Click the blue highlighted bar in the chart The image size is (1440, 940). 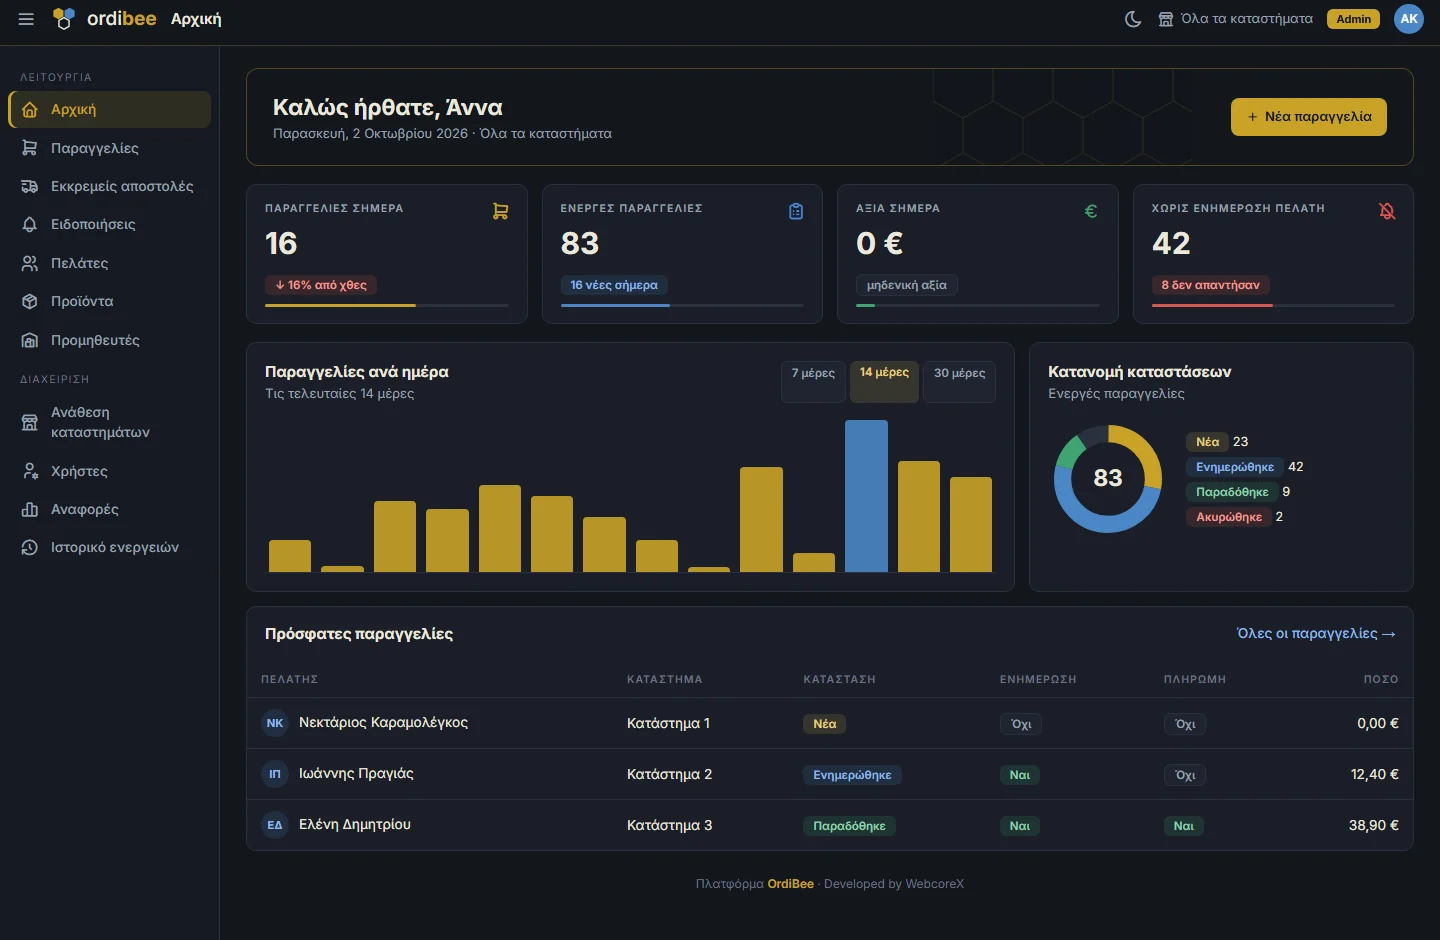pyautogui.click(x=866, y=496)
